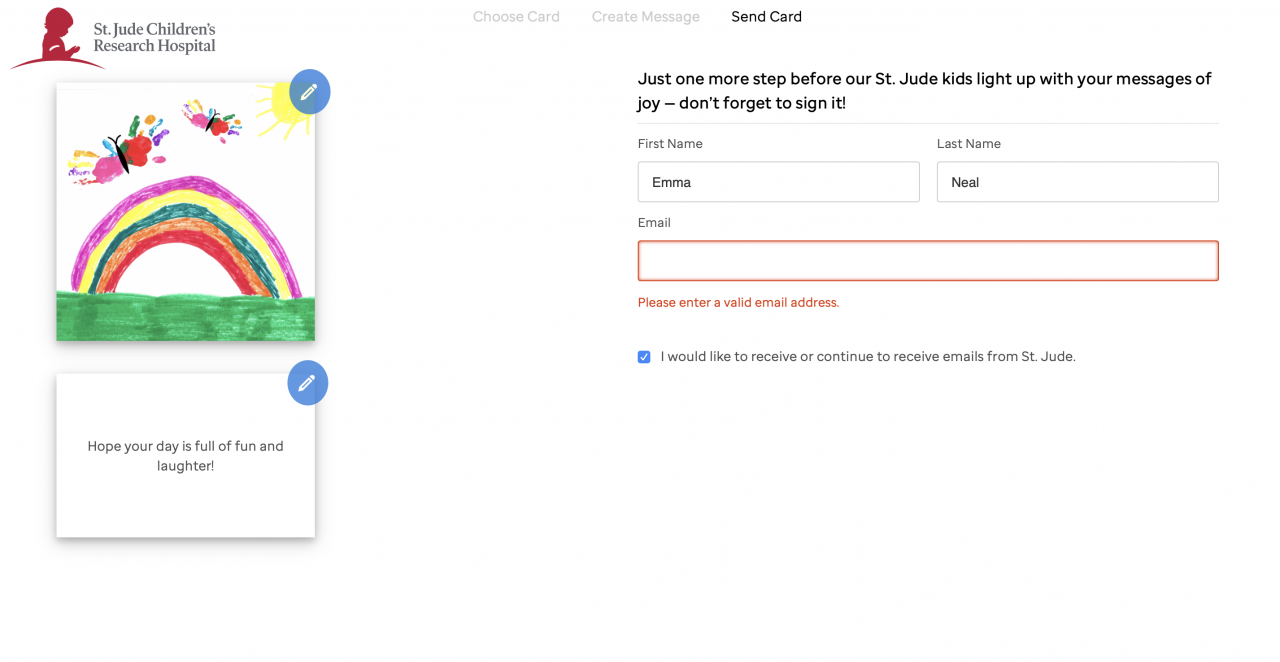The width and height of the screenshot is (1280, 662).
Task: Click the First Name label
Action: [670, 144]
